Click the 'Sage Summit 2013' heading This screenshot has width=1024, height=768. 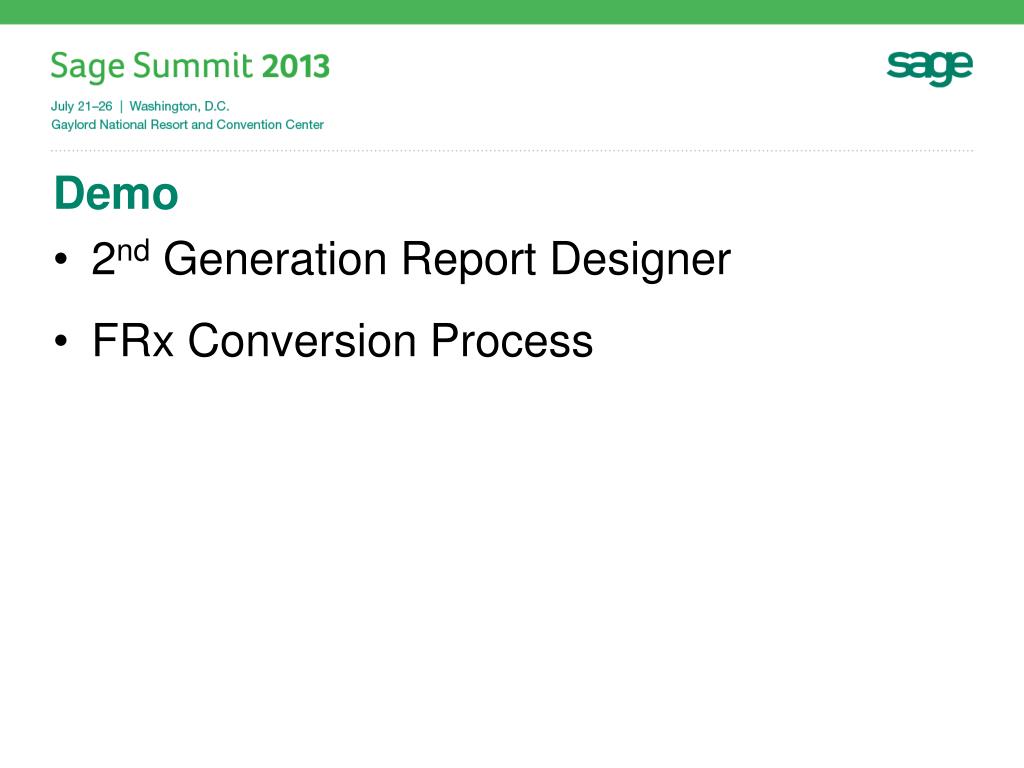coord(190,67)
